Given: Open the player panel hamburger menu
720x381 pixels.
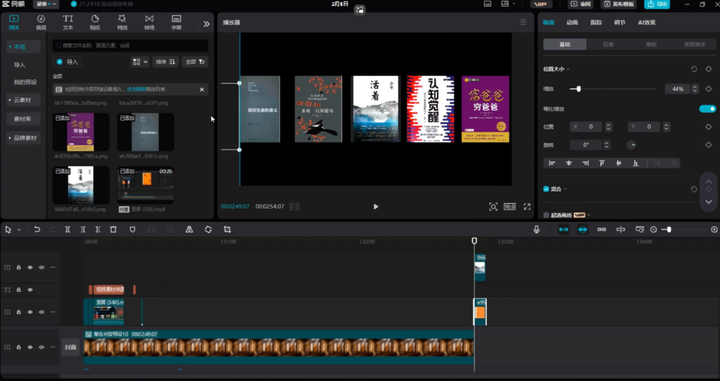Looking at the screenshot, I should coord(523,22).
